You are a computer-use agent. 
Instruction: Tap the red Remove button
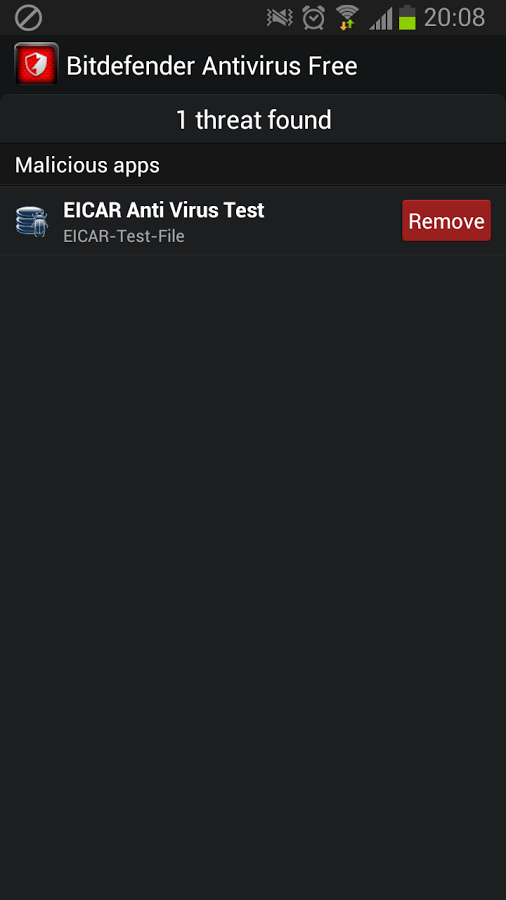point(446,220)
